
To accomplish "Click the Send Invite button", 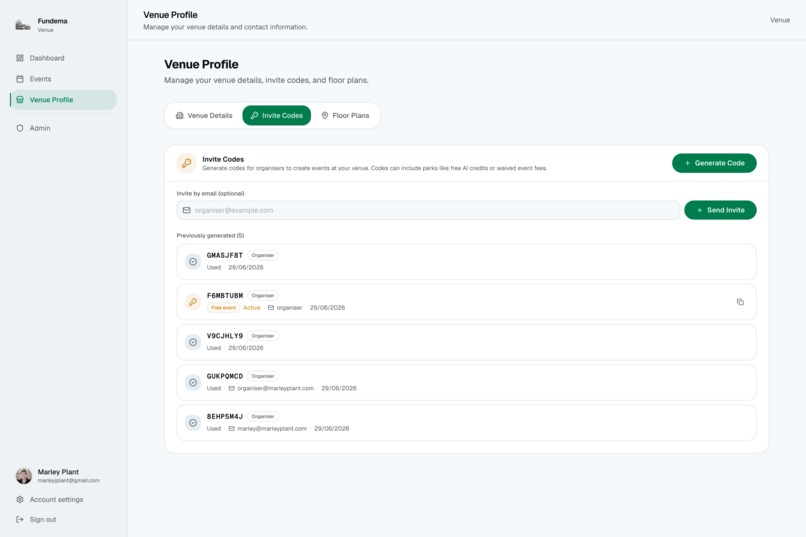I will point(720,210).
